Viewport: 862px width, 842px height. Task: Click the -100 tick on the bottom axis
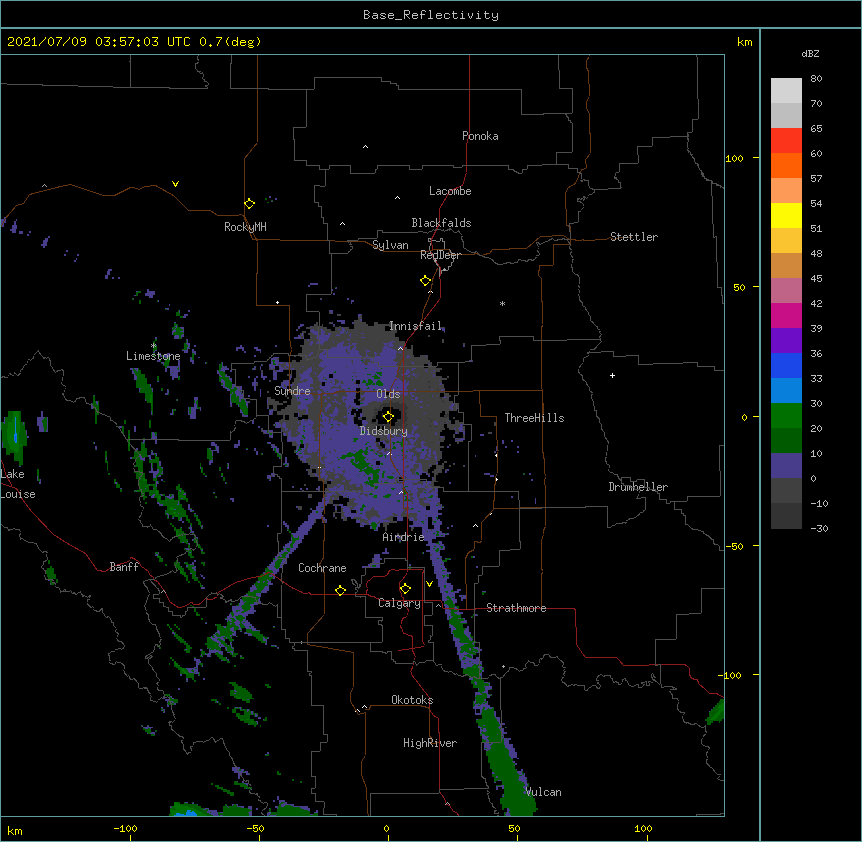125,828
